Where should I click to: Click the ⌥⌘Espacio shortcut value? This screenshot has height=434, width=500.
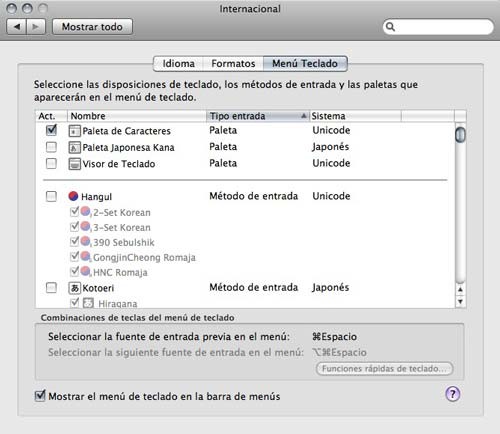(339, 352)
